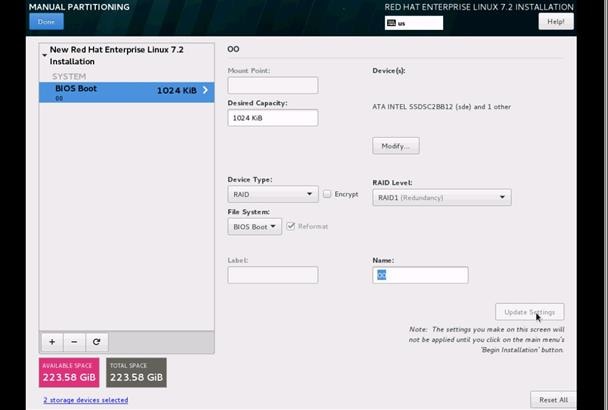The height and width of the screenshot is (410, 608).
Task: Collapse the New Red Hat Enterprise Linux 7.2 Installation tree
Action: pyautogui.click(x=44, y=55)
